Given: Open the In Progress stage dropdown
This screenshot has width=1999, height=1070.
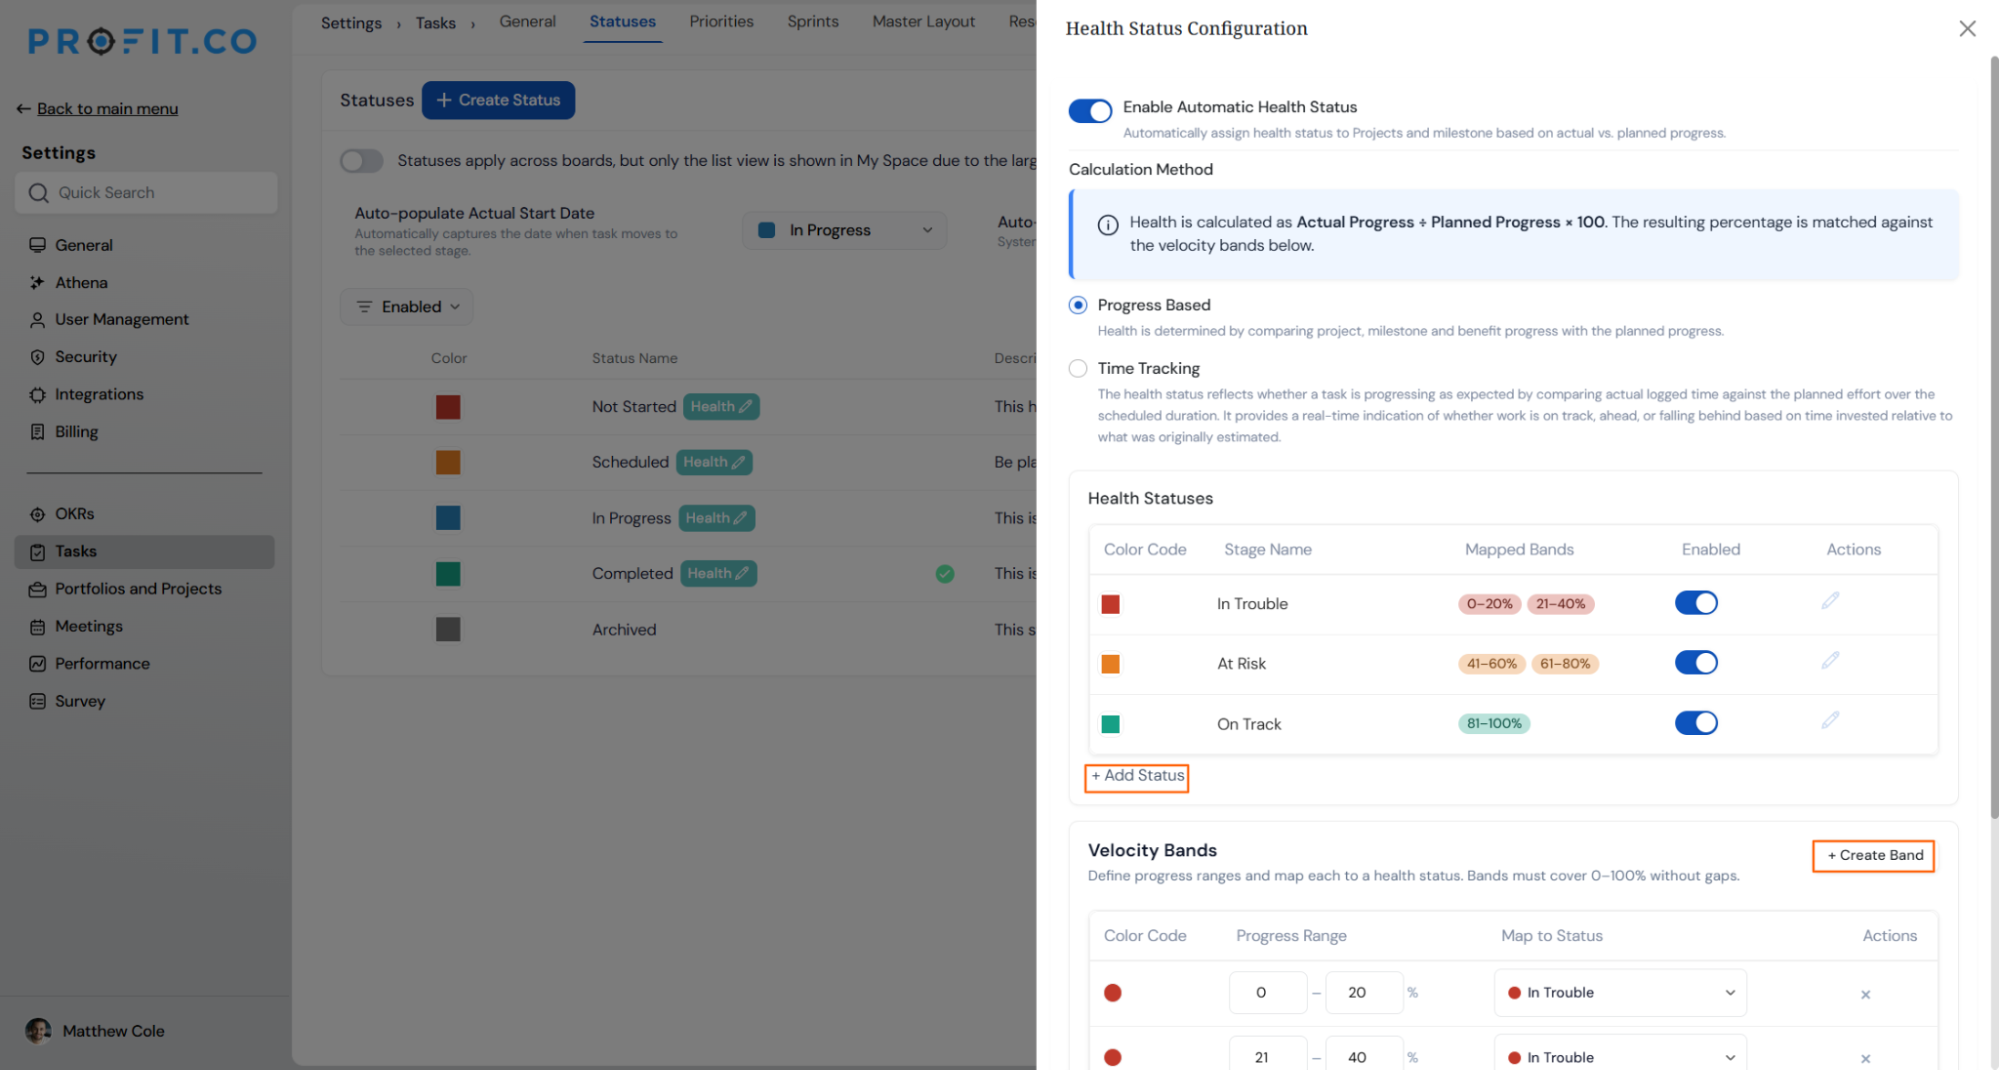Looking at the screenshot, I should pyautogui.click(x=844, y=230).
